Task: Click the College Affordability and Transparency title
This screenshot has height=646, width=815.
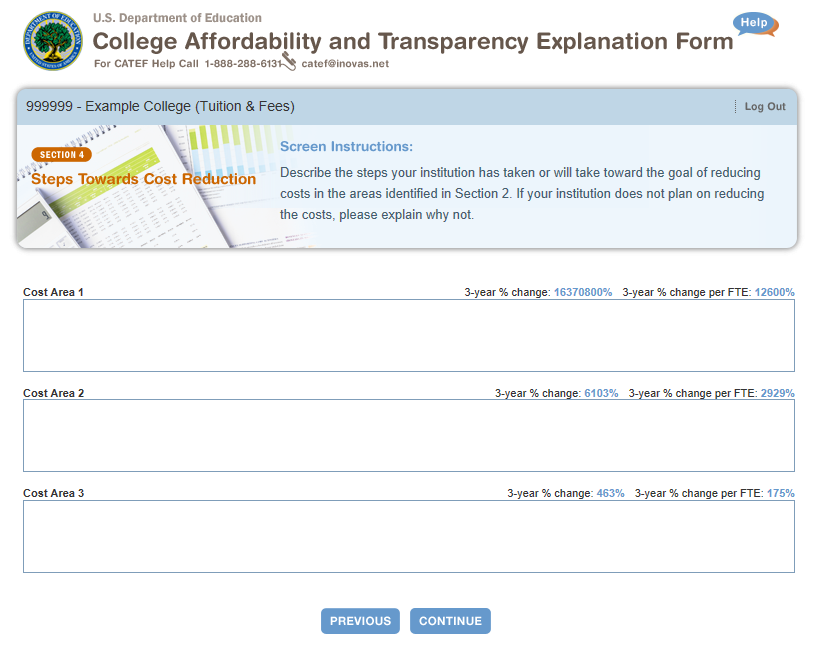Action: [412, 42]
